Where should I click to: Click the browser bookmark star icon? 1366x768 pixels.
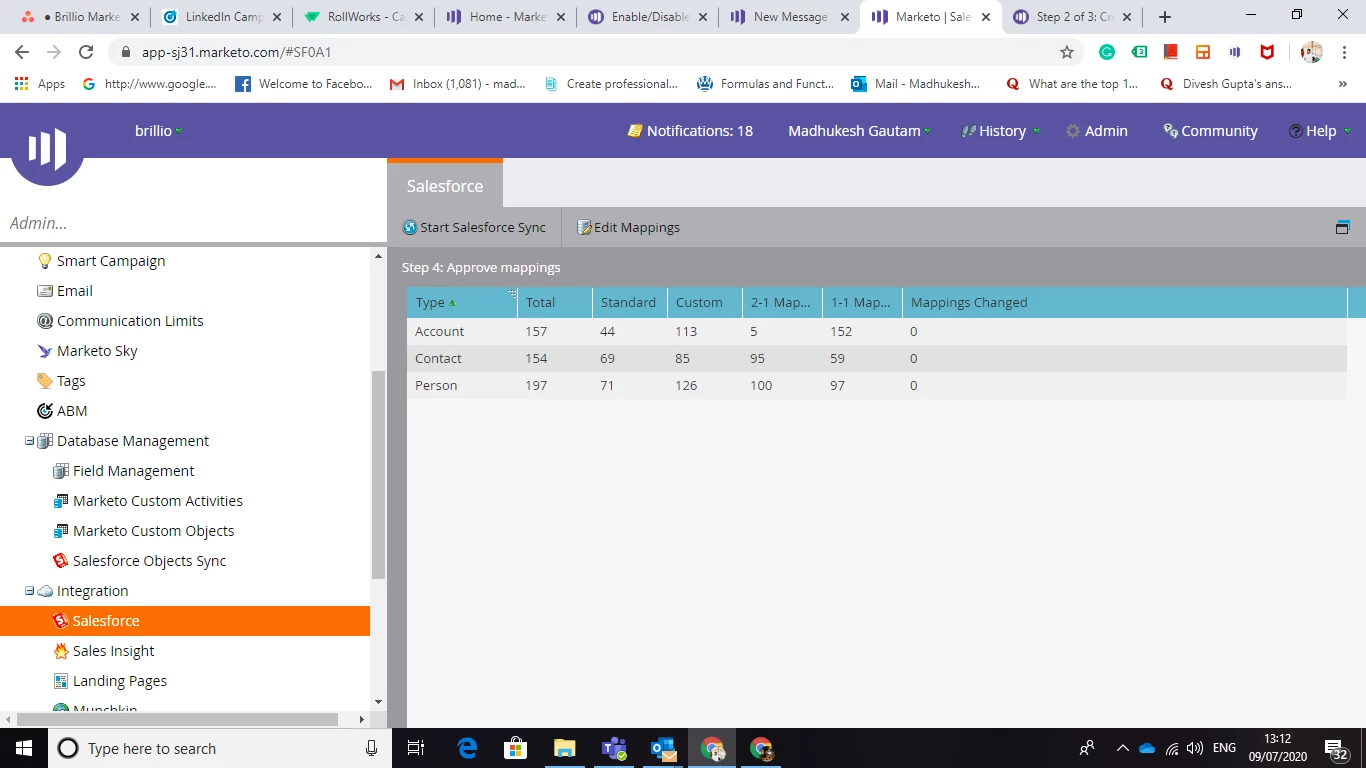[x=1067, y=52]
